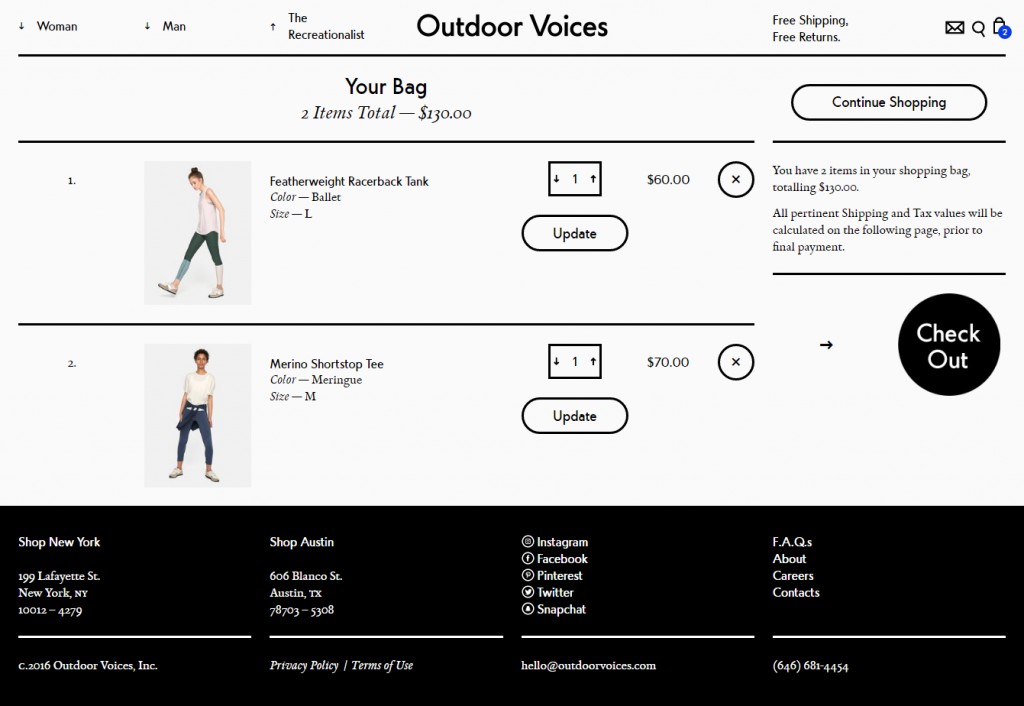Click the '606 Blanco St.' address text

[x=306, y=576]
